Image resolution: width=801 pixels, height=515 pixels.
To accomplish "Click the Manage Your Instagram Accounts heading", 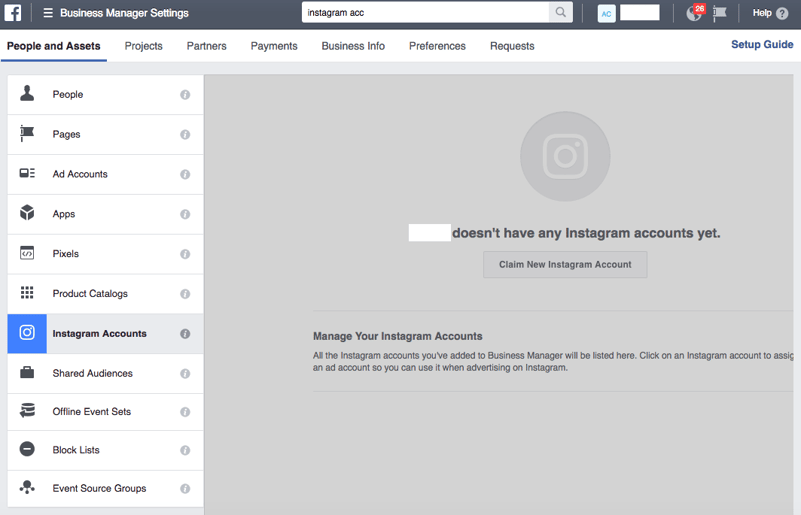I will 397,336.
